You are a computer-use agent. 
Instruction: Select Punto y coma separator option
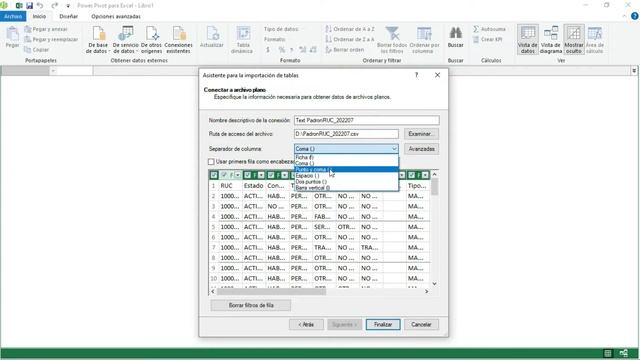[x=346, y=169]
